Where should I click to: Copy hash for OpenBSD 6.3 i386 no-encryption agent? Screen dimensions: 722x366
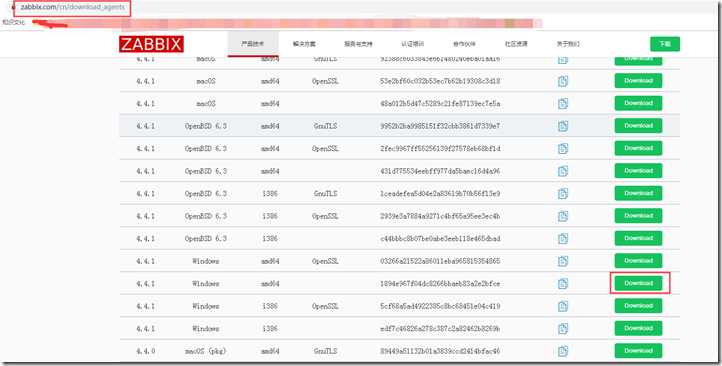563,238
